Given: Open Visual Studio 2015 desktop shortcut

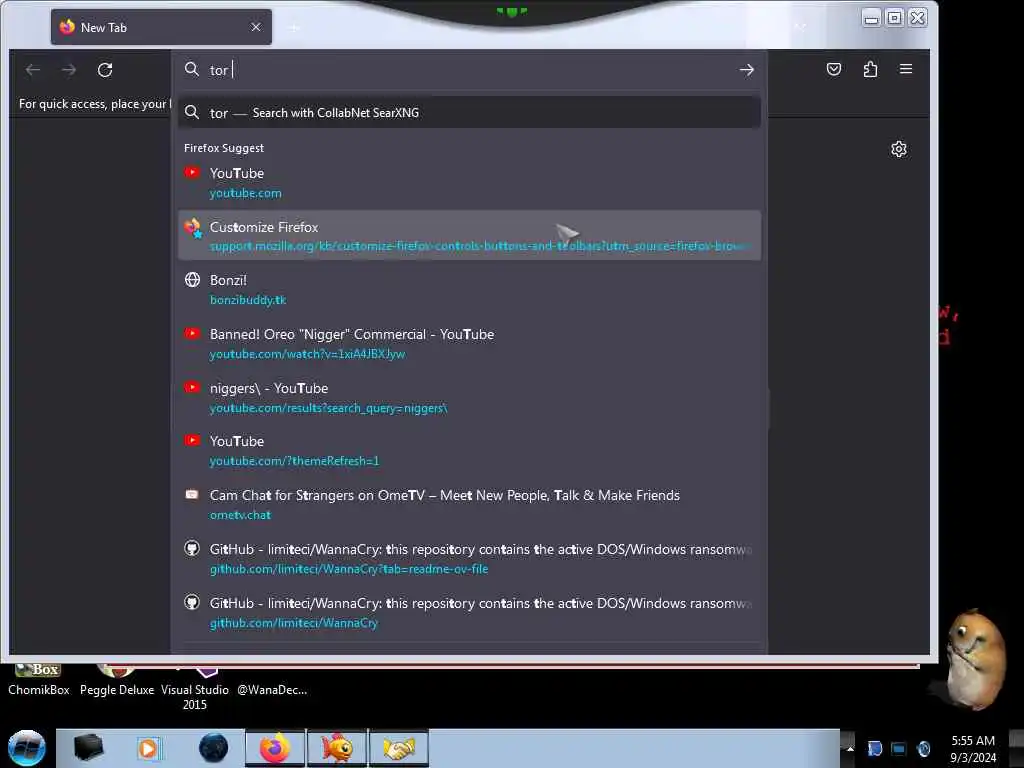Looking at the screenshot, I should (x=195, y=687).
